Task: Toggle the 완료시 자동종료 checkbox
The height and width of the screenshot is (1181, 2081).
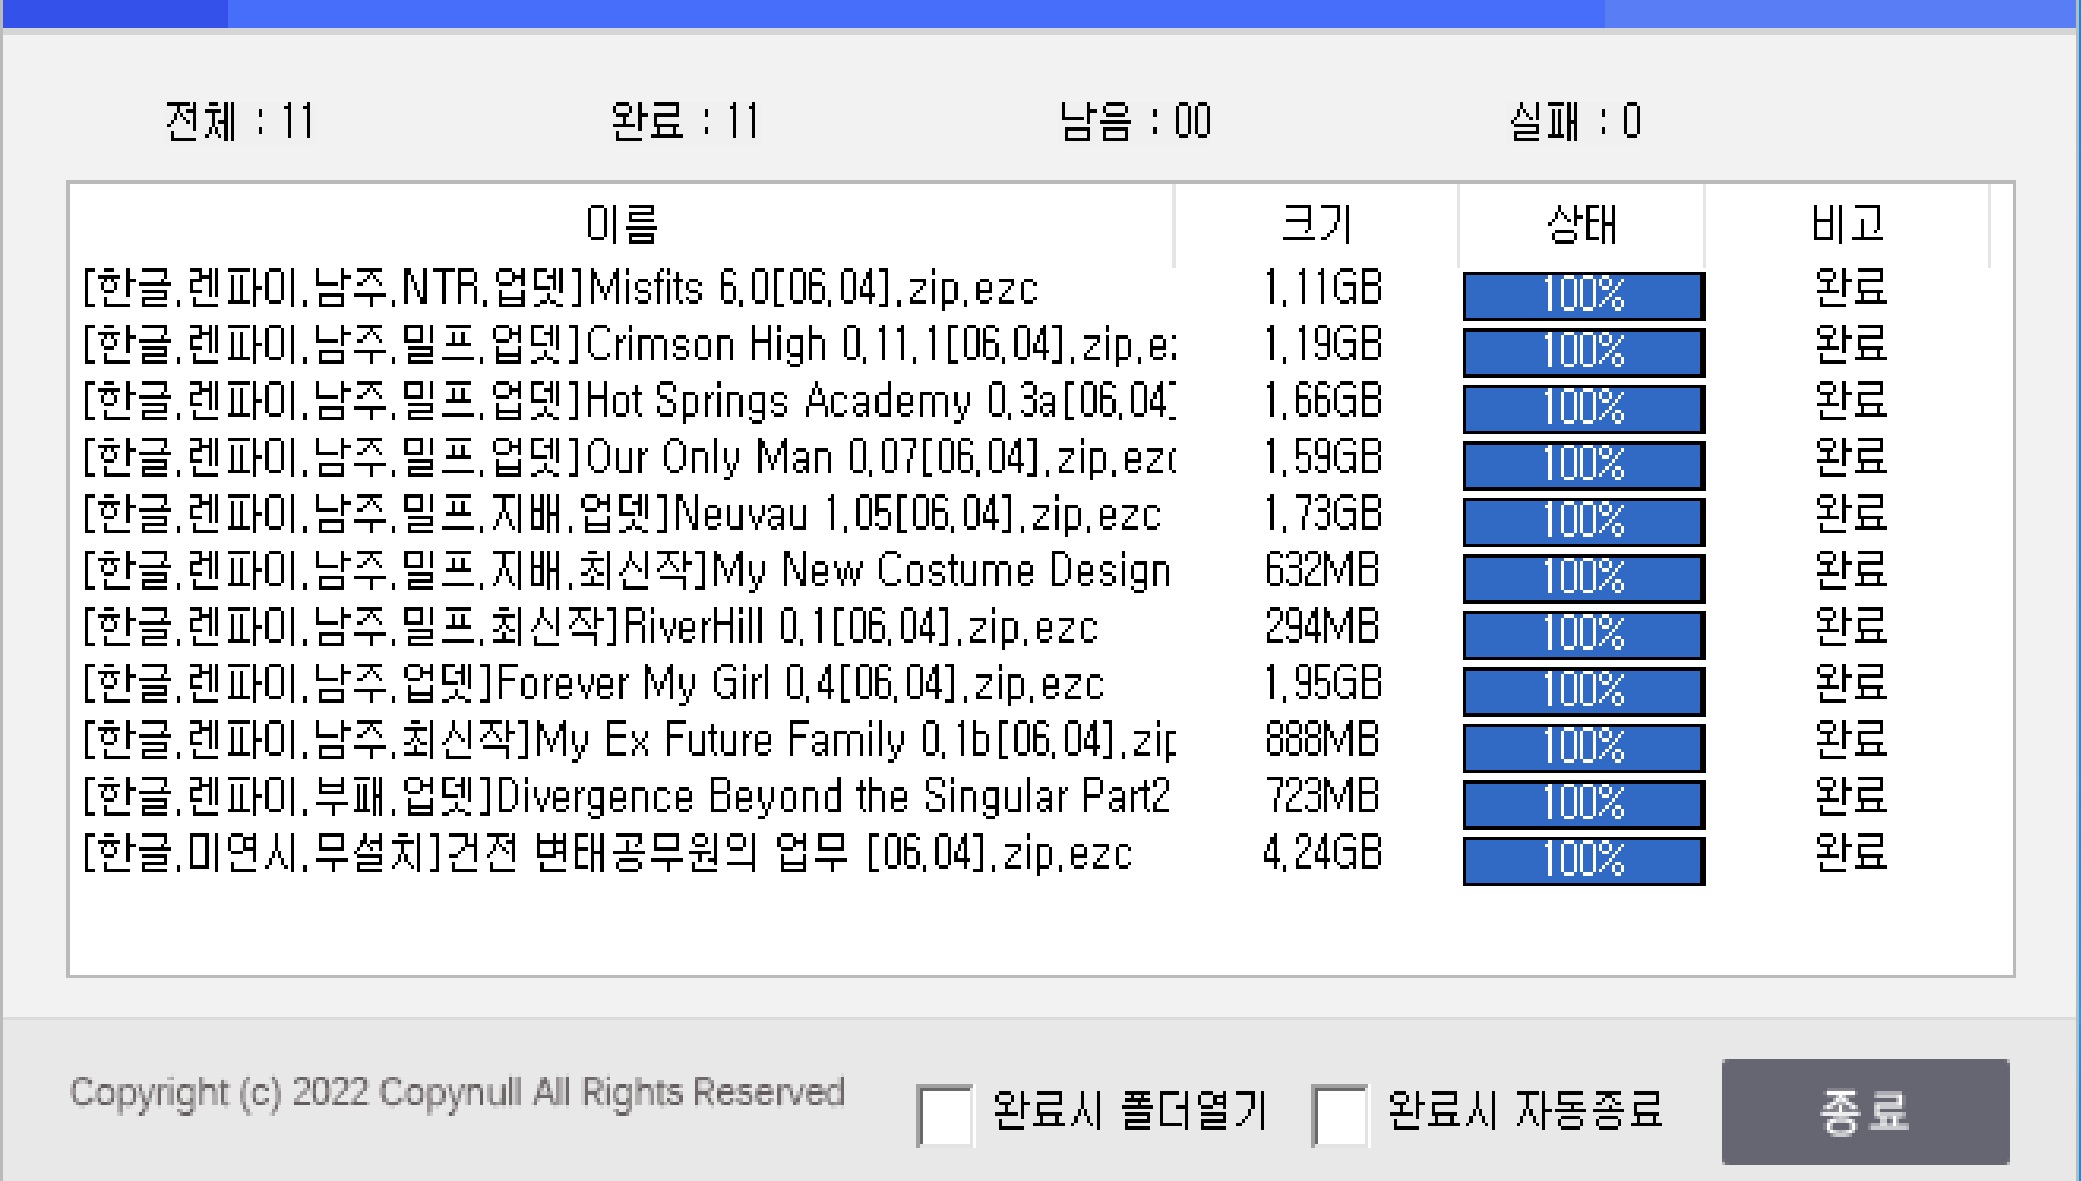Action: 1339,1114
